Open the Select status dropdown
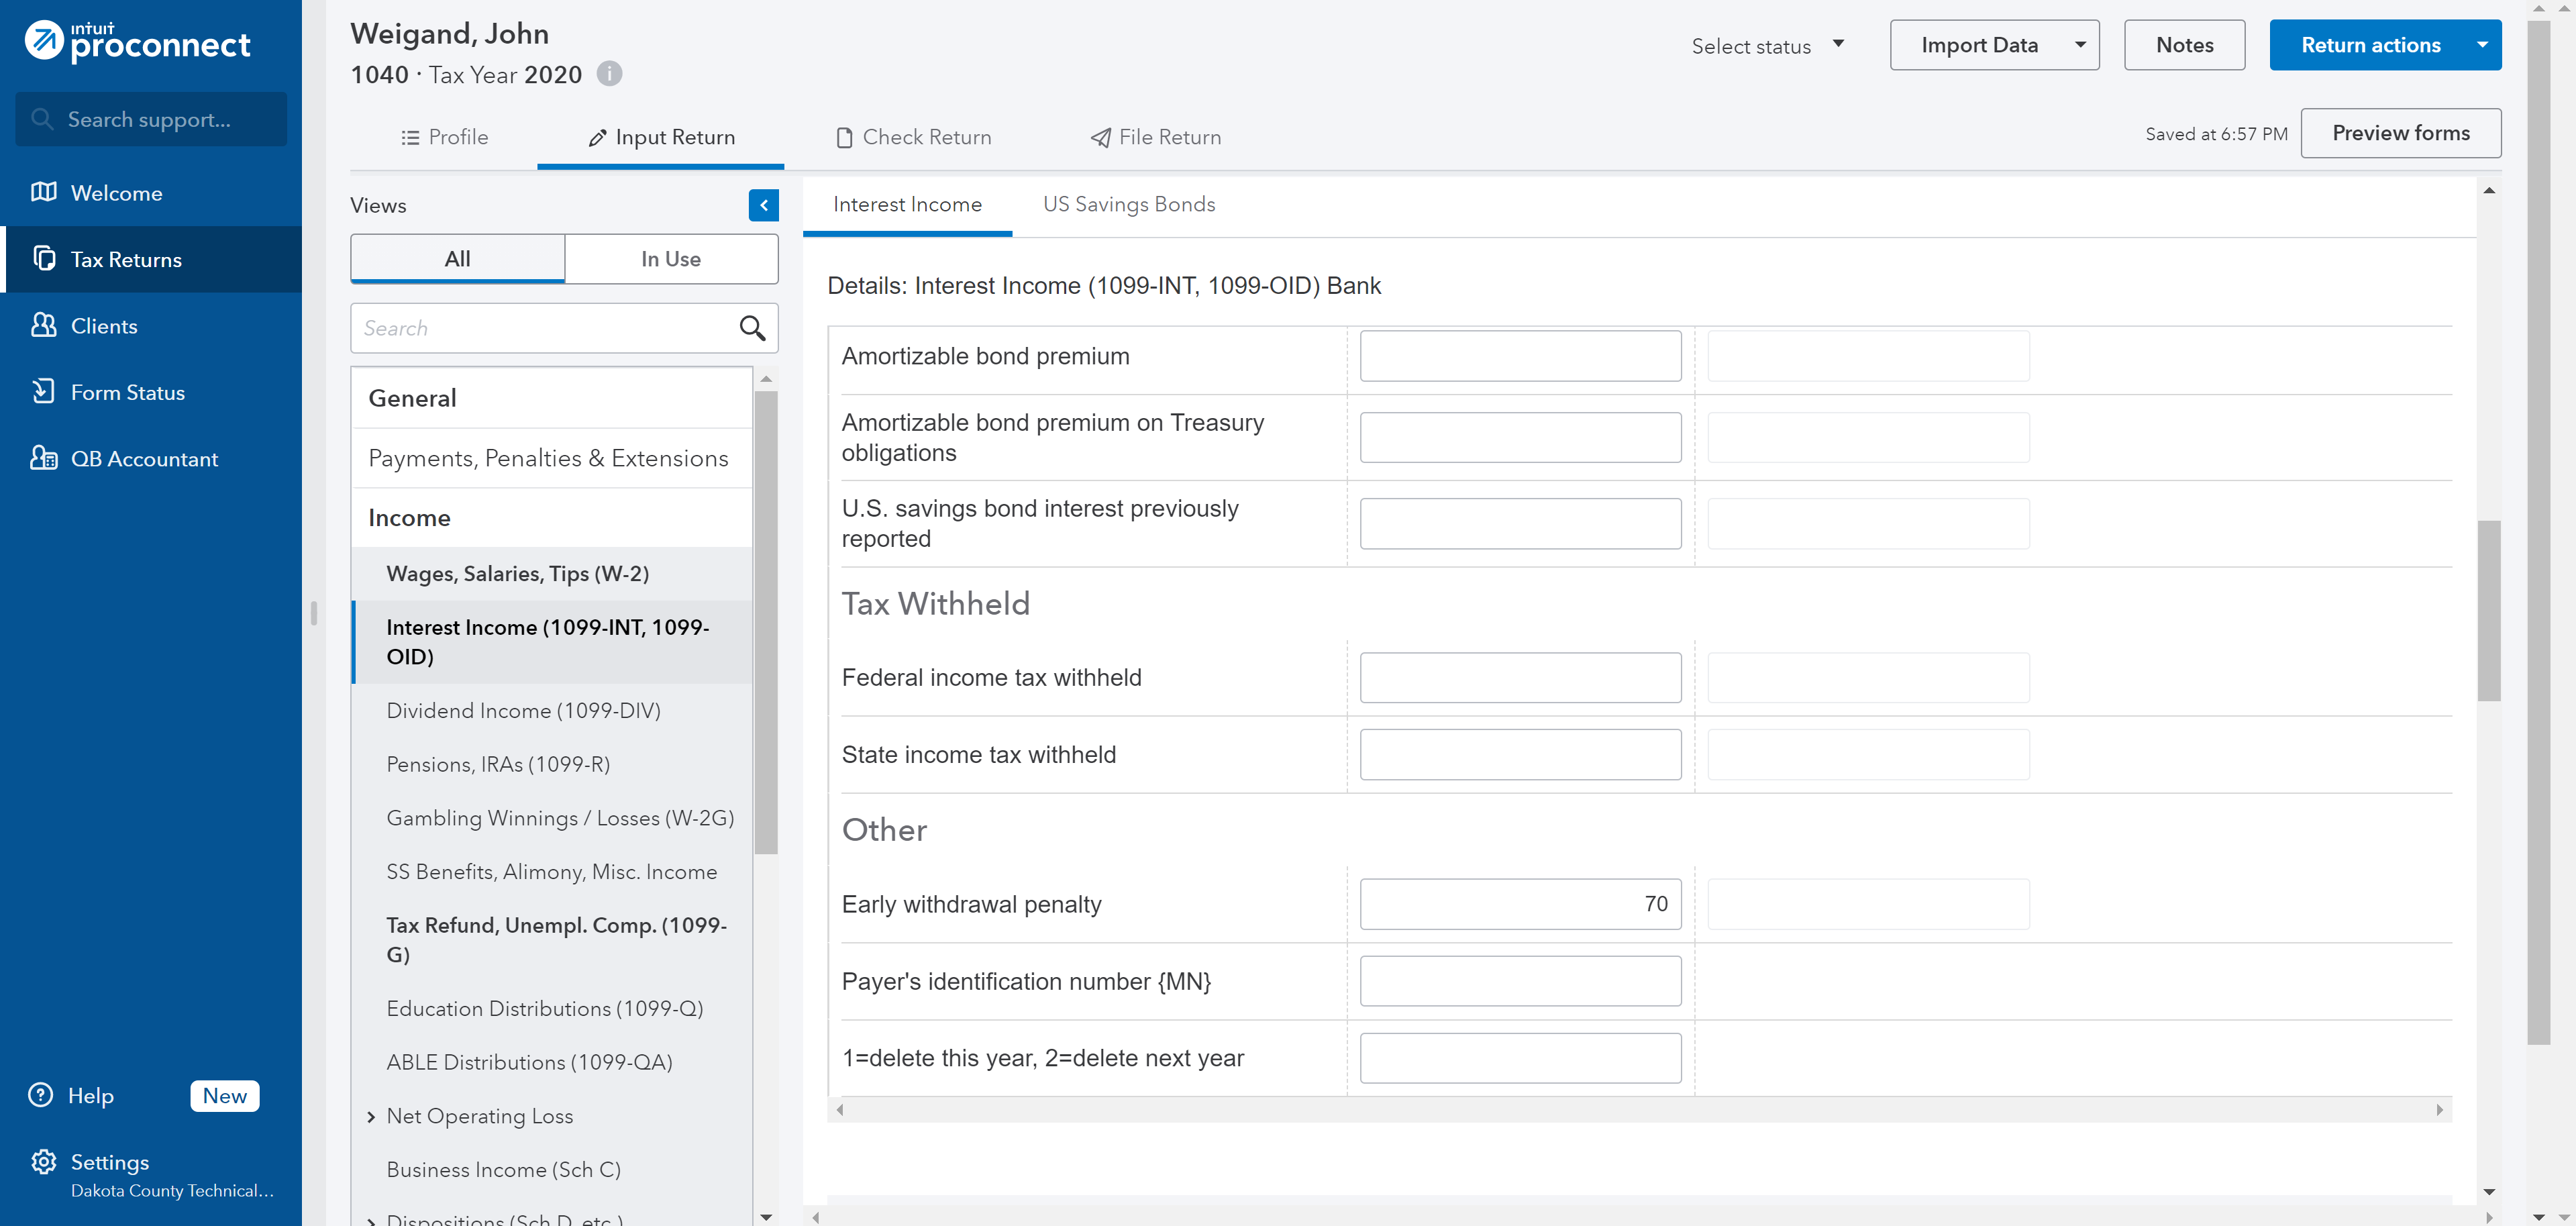Viewport: 2576px width, 1226px height. point(1767,46)
